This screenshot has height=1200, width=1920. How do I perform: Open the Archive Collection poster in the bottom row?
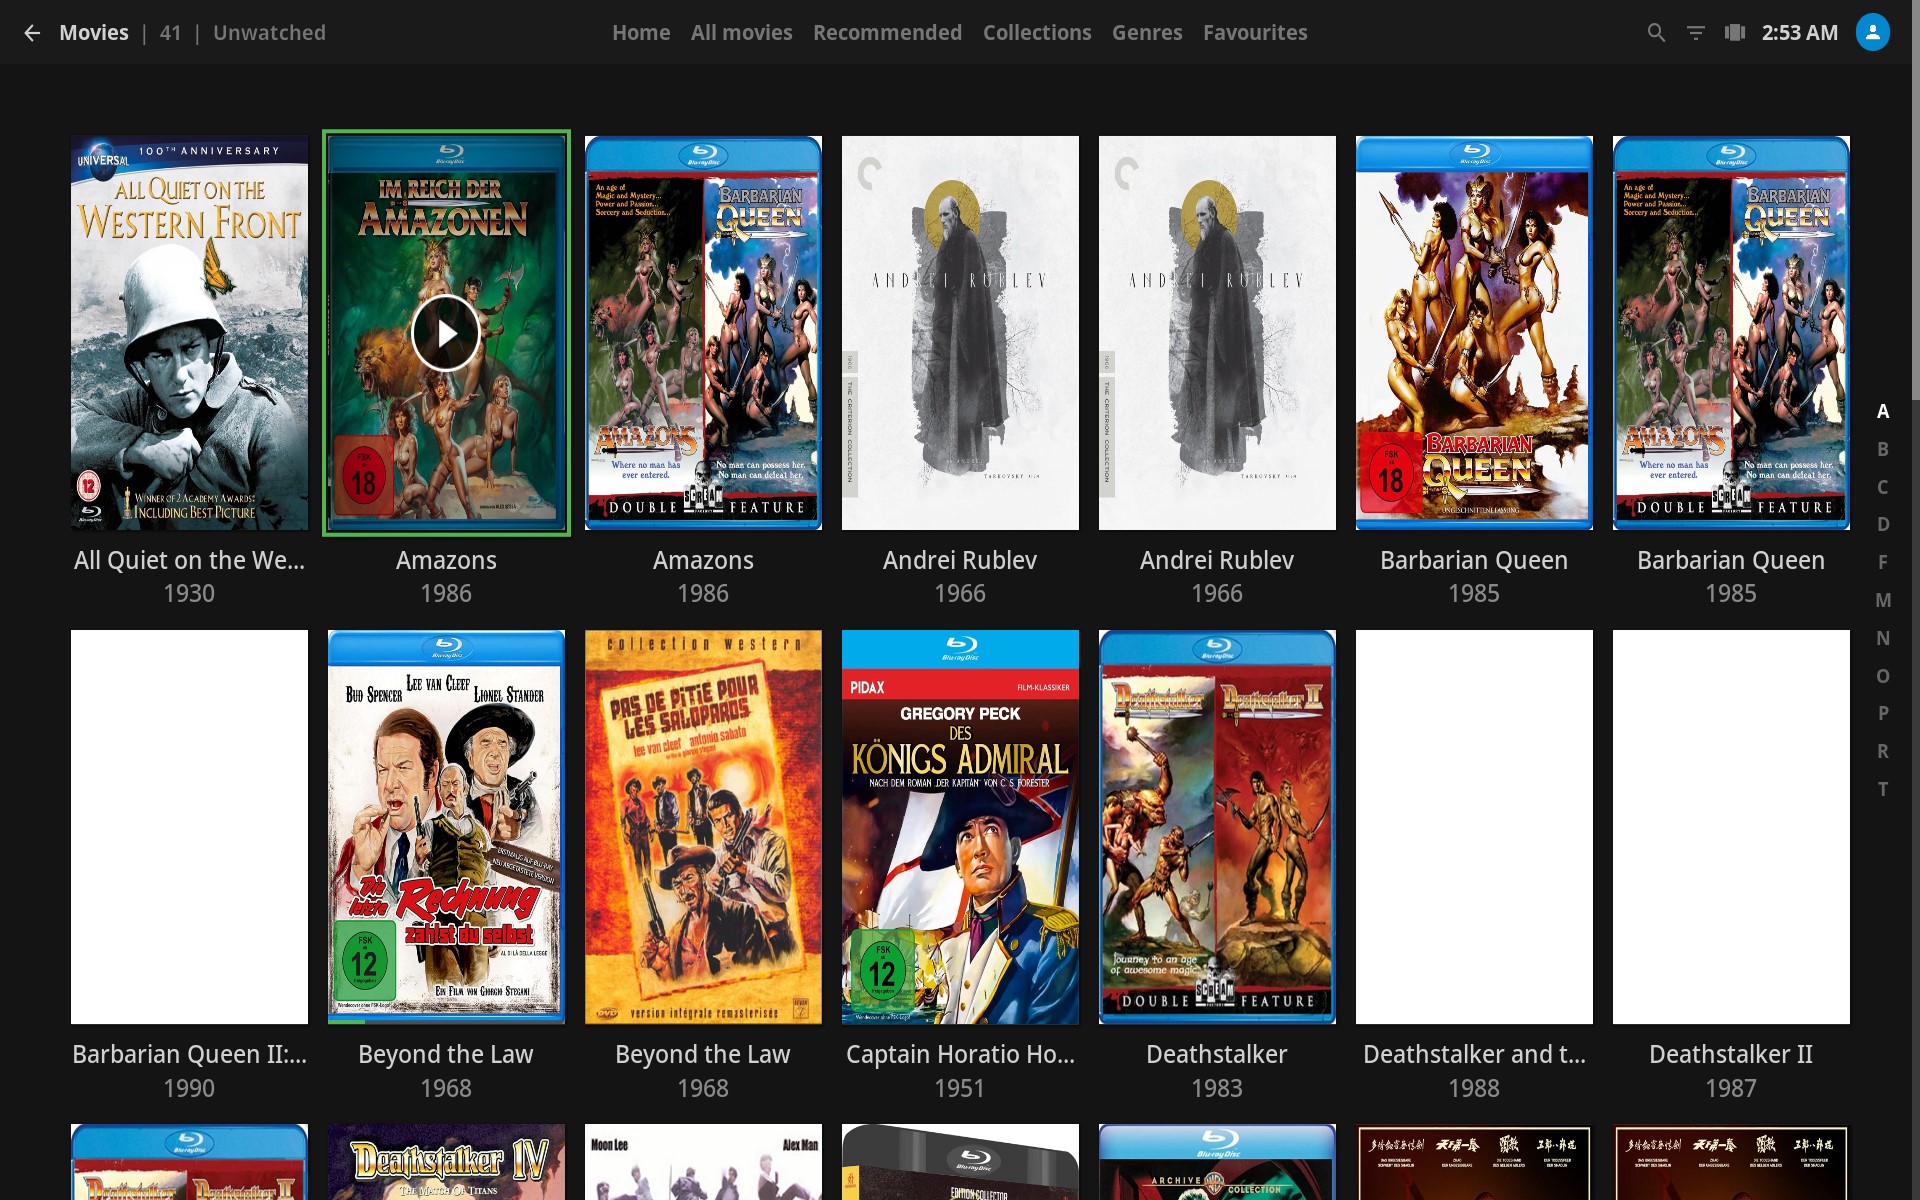(x=1217, y=1162)
